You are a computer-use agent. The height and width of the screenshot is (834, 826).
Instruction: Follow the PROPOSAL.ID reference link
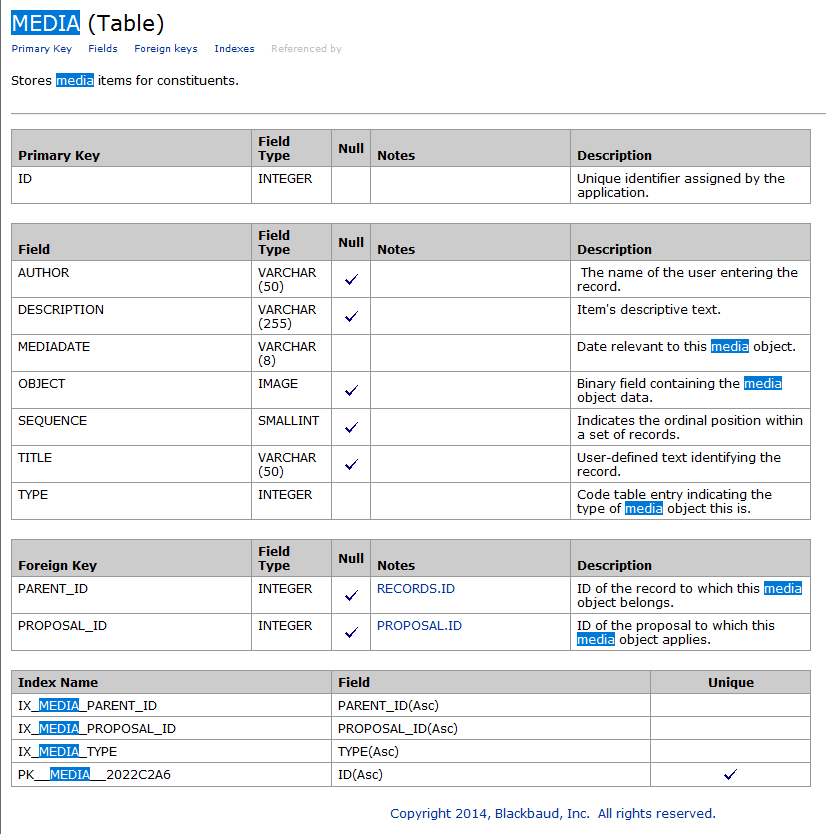click(419, 626)
